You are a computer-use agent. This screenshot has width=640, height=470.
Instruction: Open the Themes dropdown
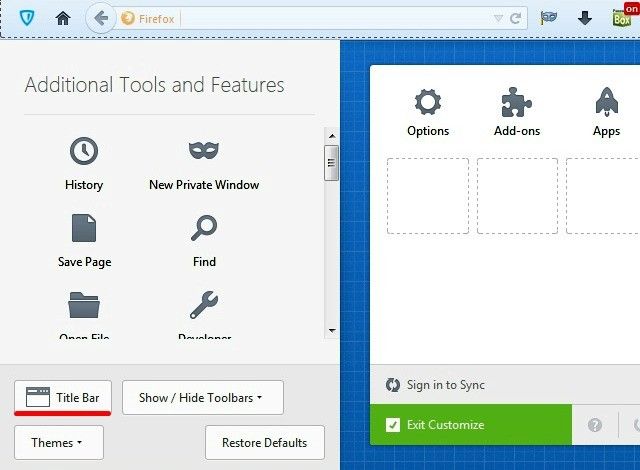click(59, 443)
